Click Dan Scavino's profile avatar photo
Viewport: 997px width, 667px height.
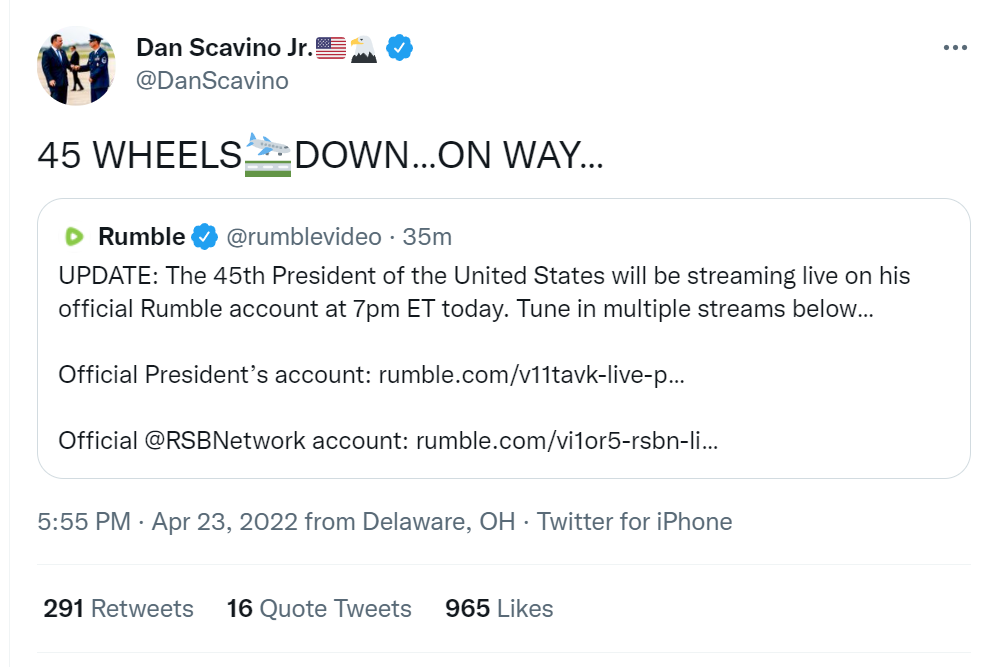77,65
